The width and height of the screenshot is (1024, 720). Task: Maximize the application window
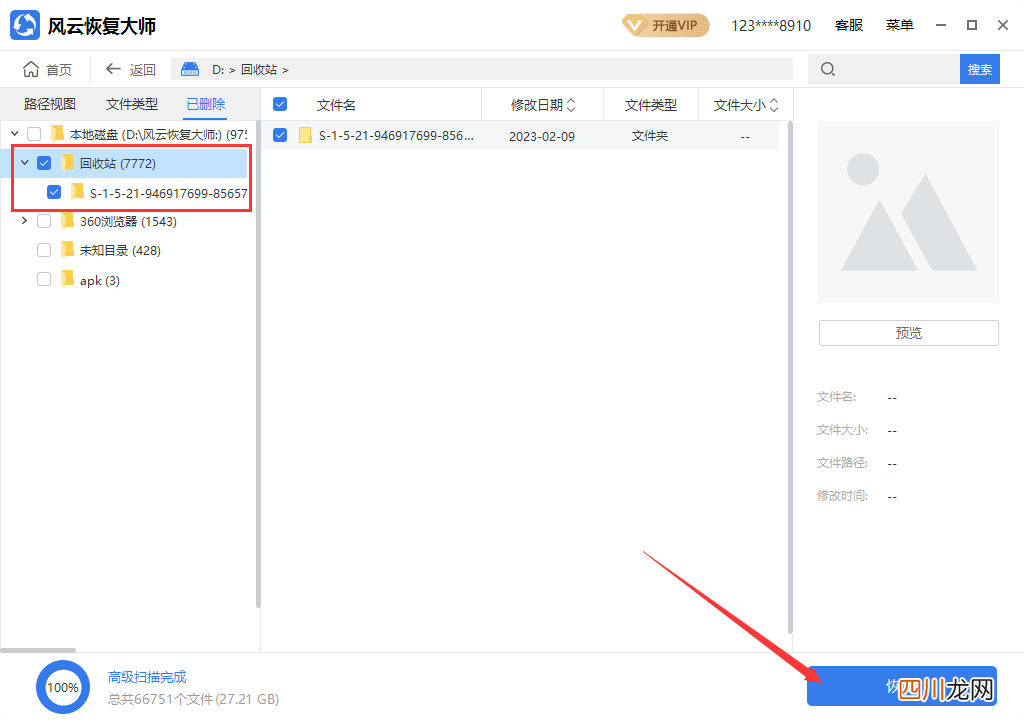click(972, 25)
